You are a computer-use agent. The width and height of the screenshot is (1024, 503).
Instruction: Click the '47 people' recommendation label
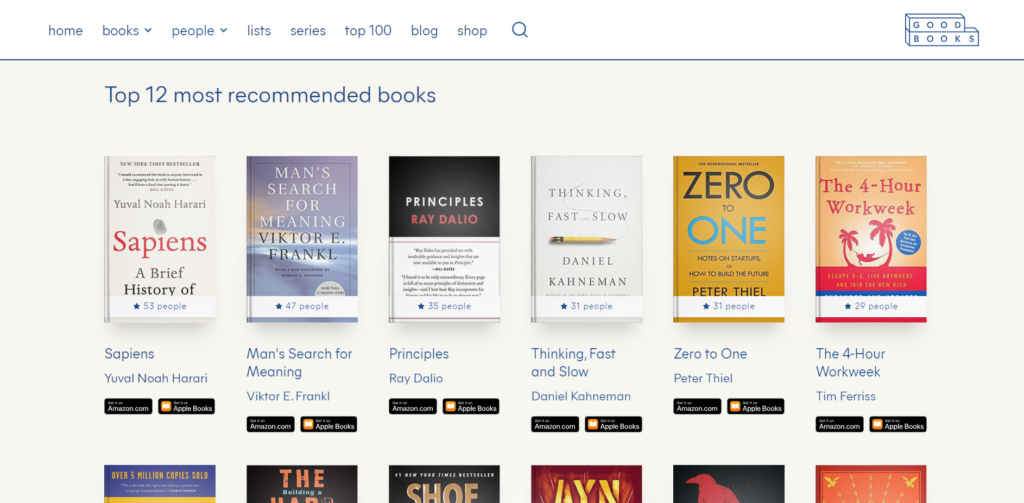(x=302, y=306)
